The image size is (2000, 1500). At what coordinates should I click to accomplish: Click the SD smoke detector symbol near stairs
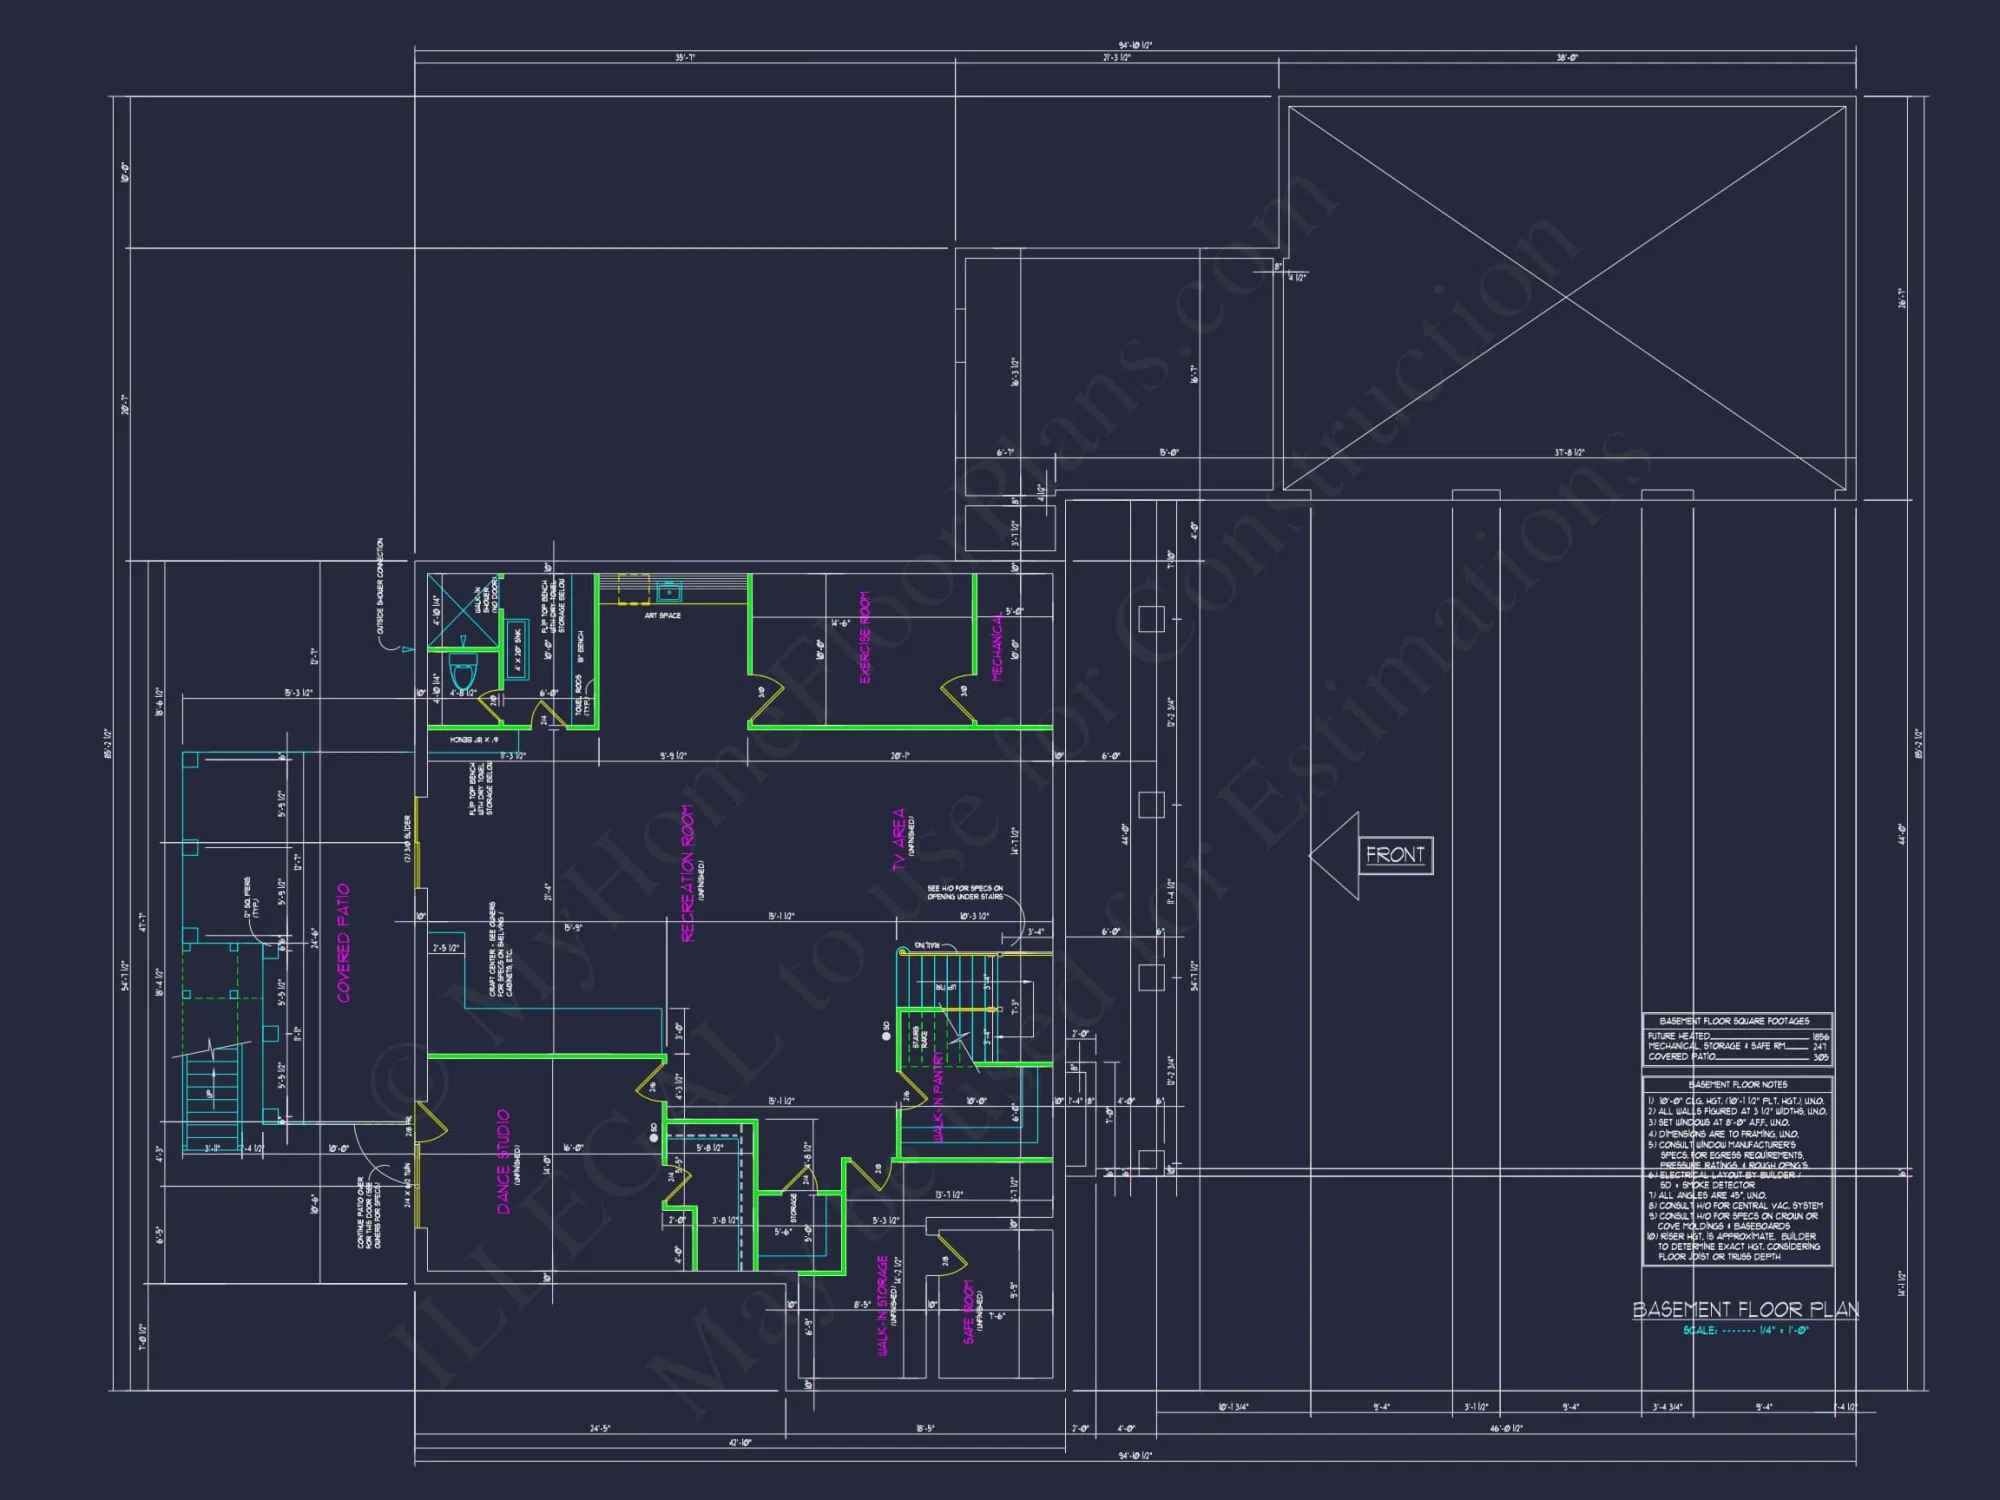886,1036
